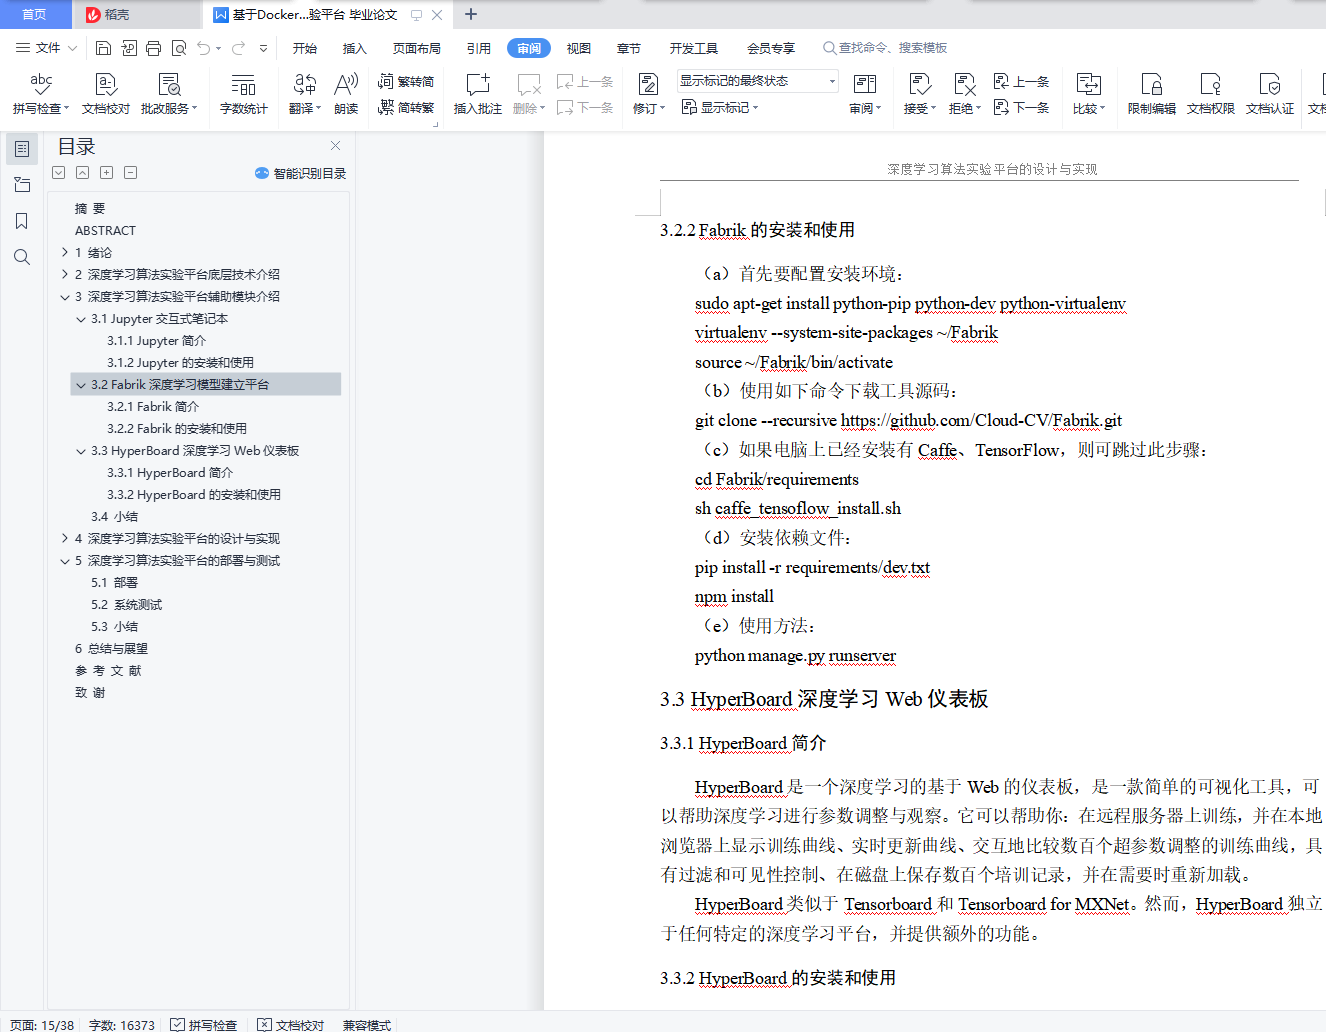The width and height of the screenshot is (1326, 1032).
Task: Expand chapter 4 in the outline
Action: tap(65, 539)
